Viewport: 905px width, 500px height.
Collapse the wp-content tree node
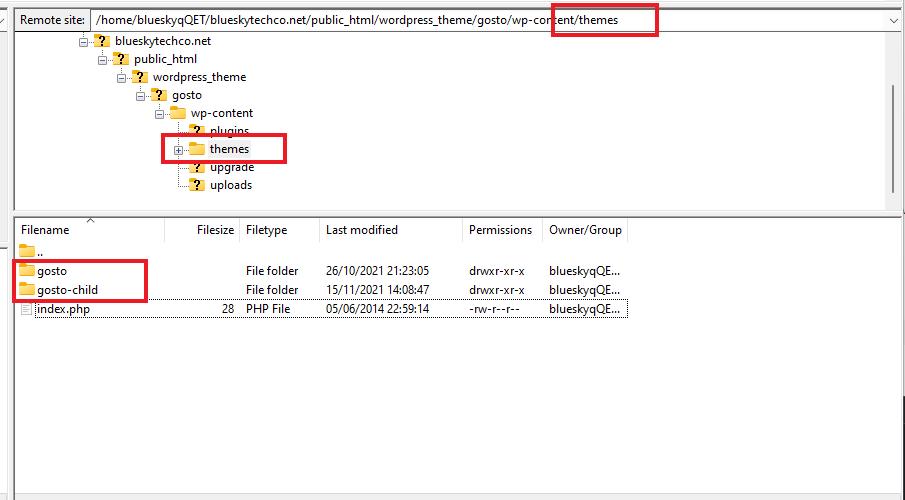[x=160, y=114]
